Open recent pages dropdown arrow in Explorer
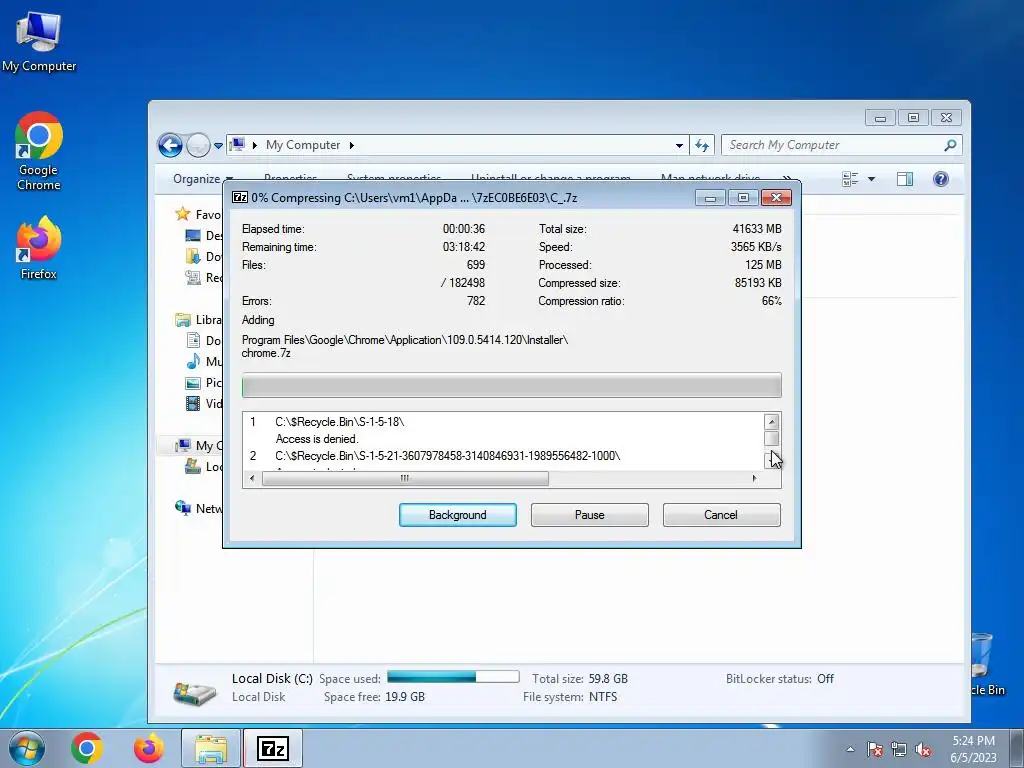This screenshot has width=1024, height=768. point(218,146)
